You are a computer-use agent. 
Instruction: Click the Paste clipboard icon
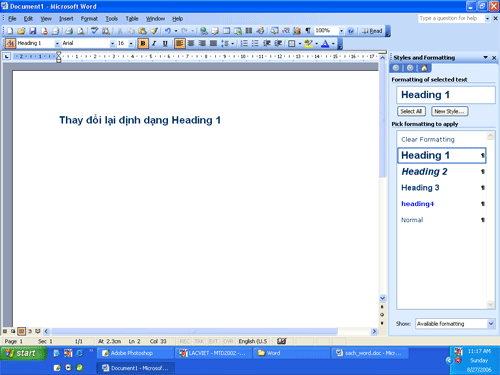143,31
